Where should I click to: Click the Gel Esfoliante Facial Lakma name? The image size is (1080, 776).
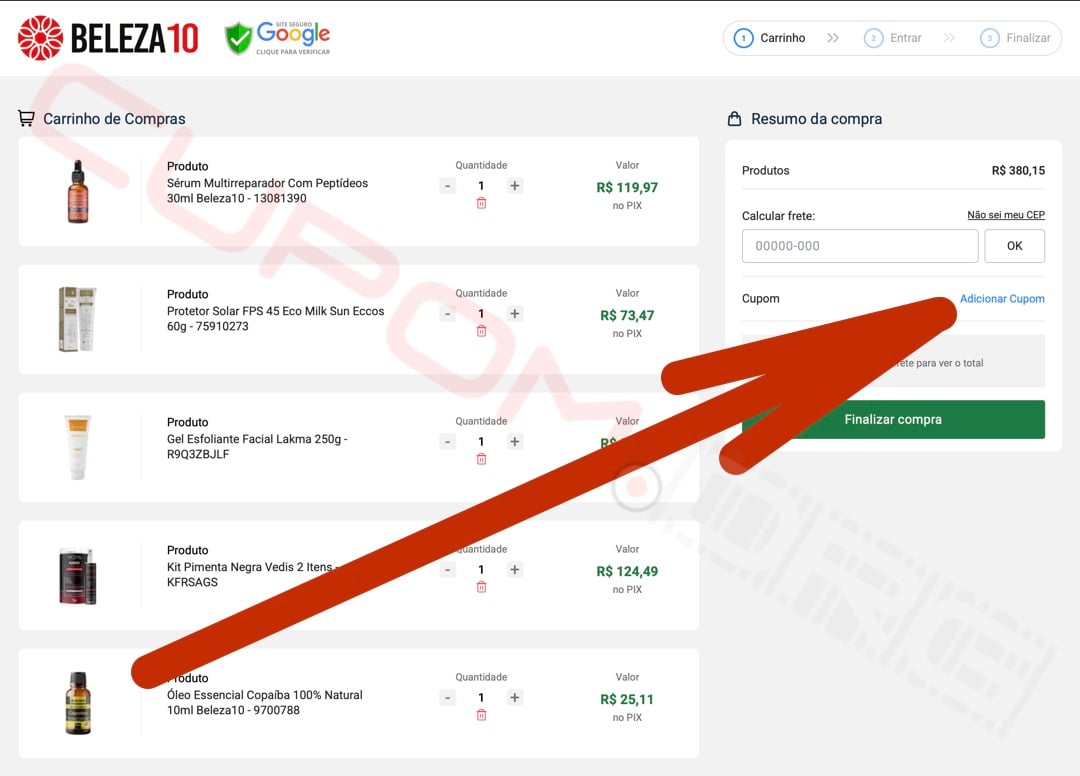[x=257, y=447]
